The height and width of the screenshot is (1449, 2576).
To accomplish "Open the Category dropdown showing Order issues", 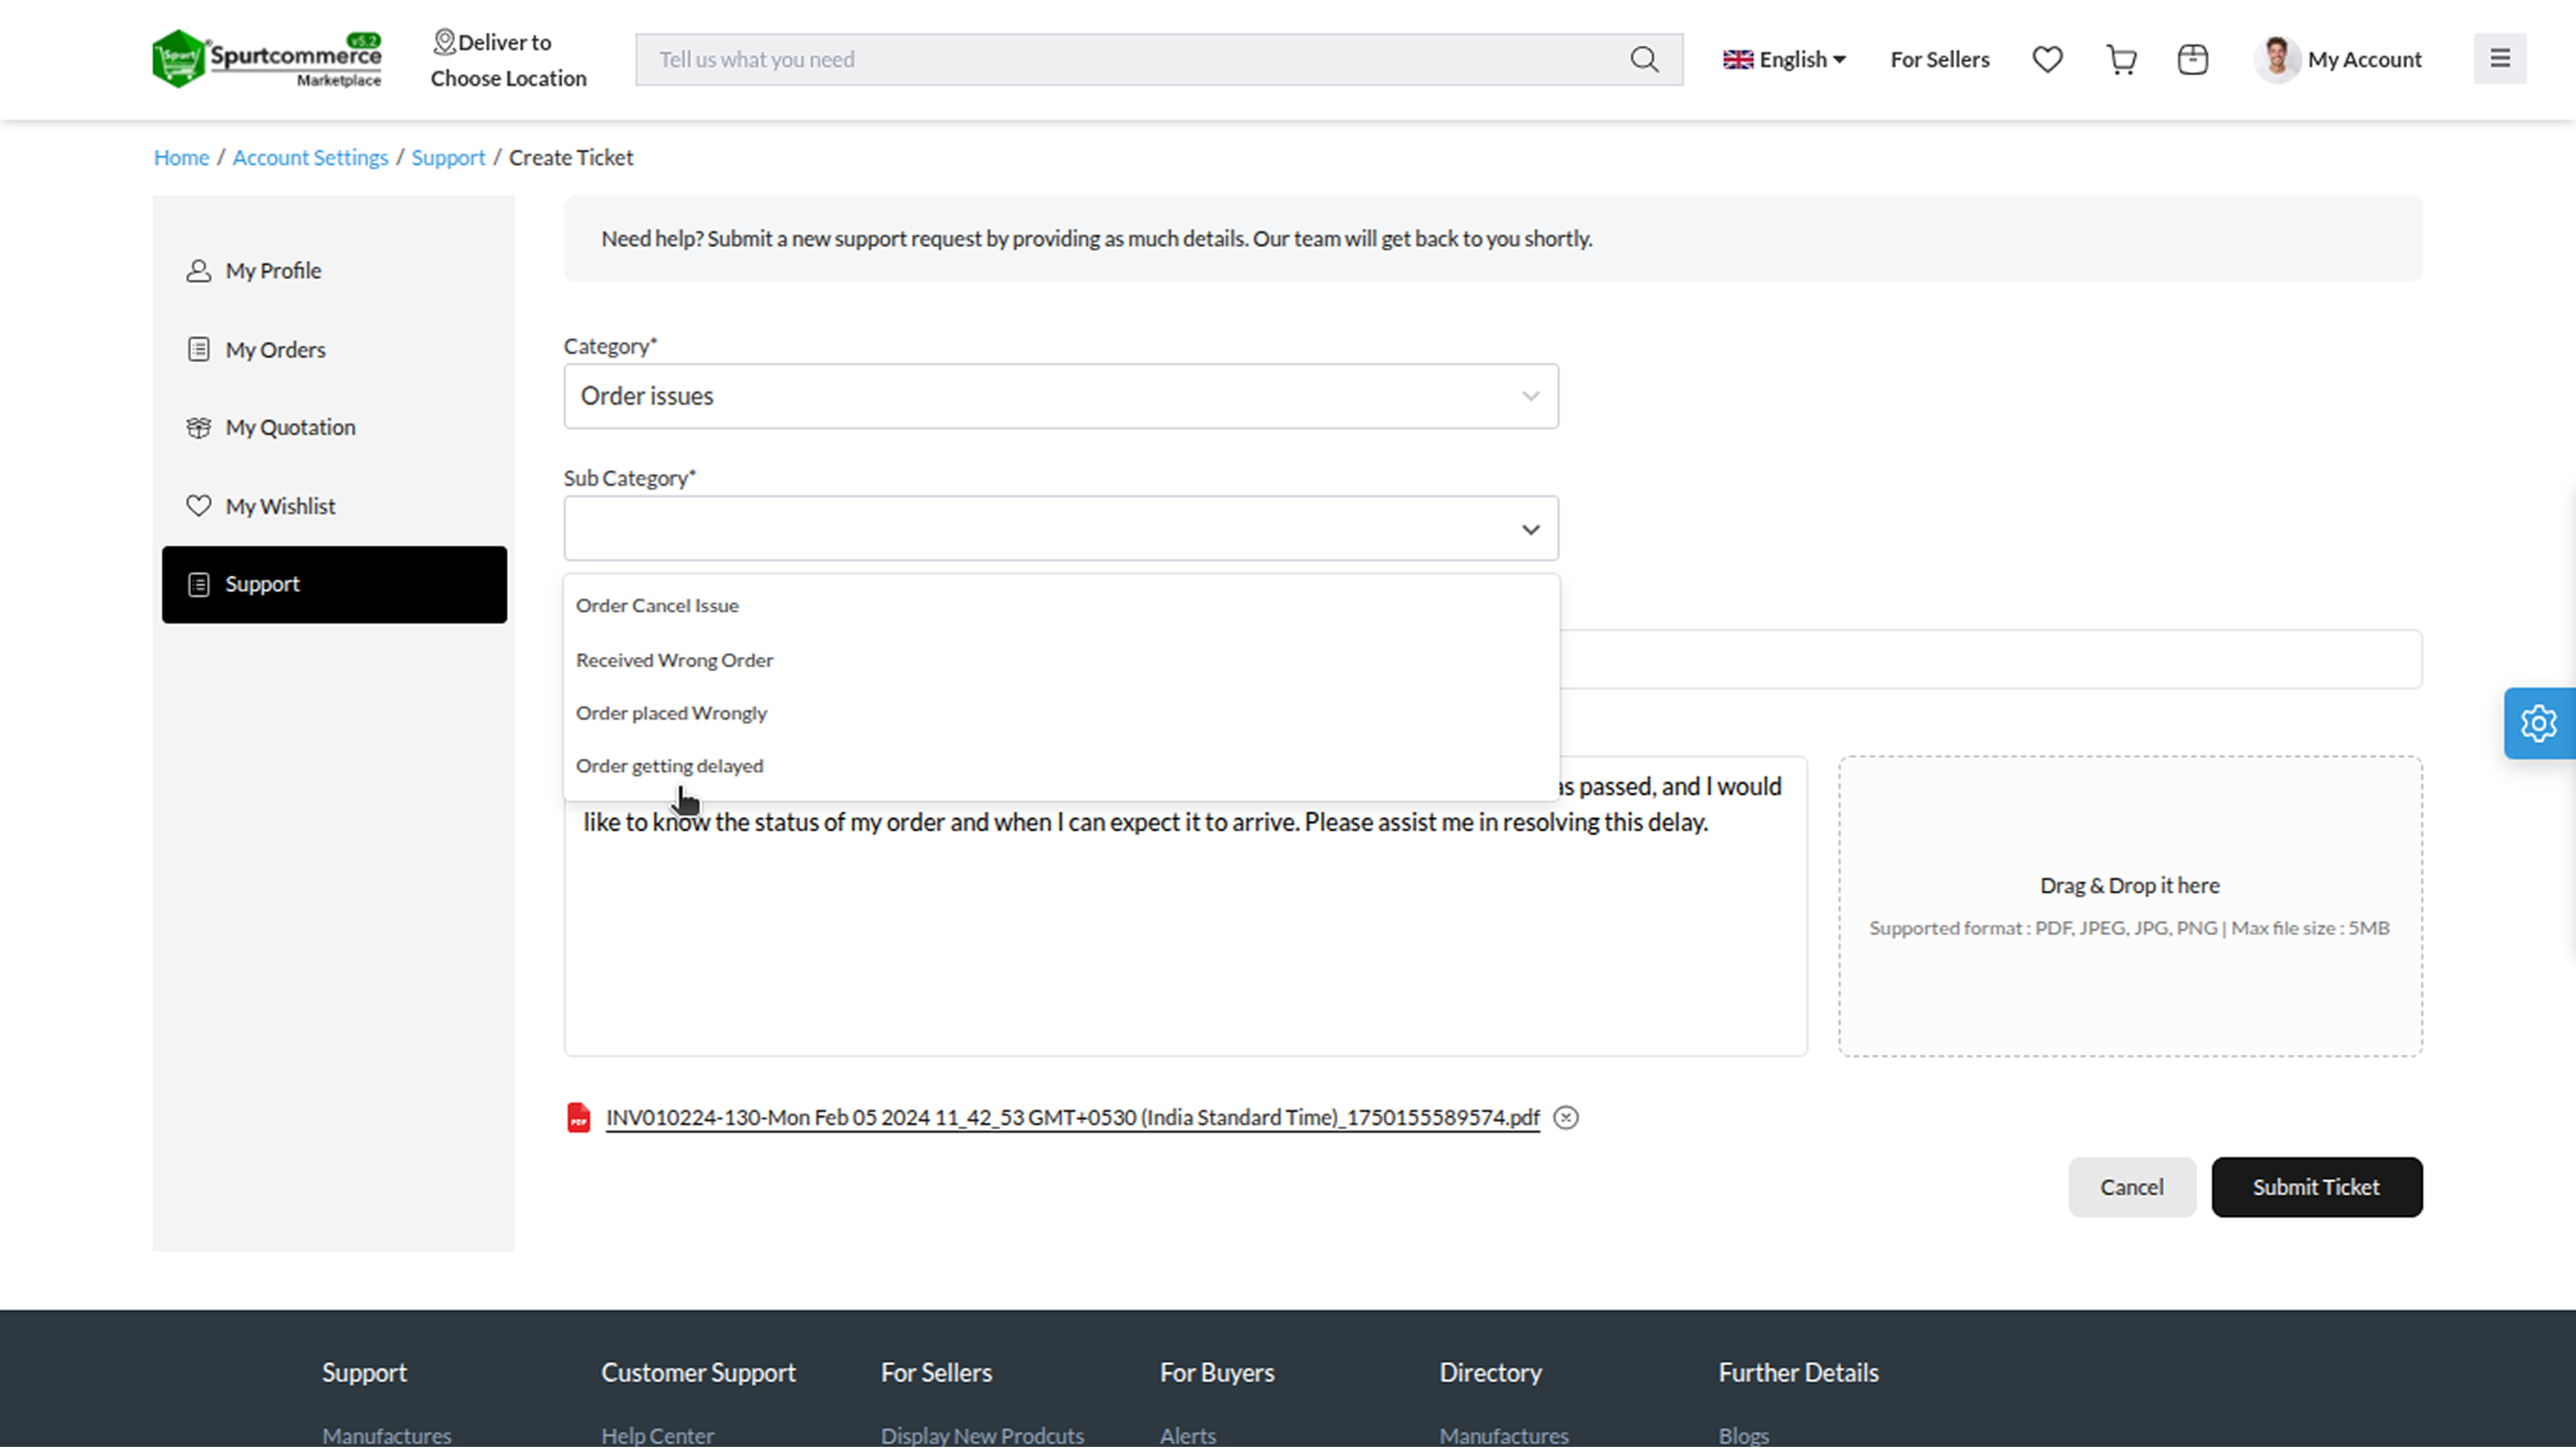I will pos(1061,396).
